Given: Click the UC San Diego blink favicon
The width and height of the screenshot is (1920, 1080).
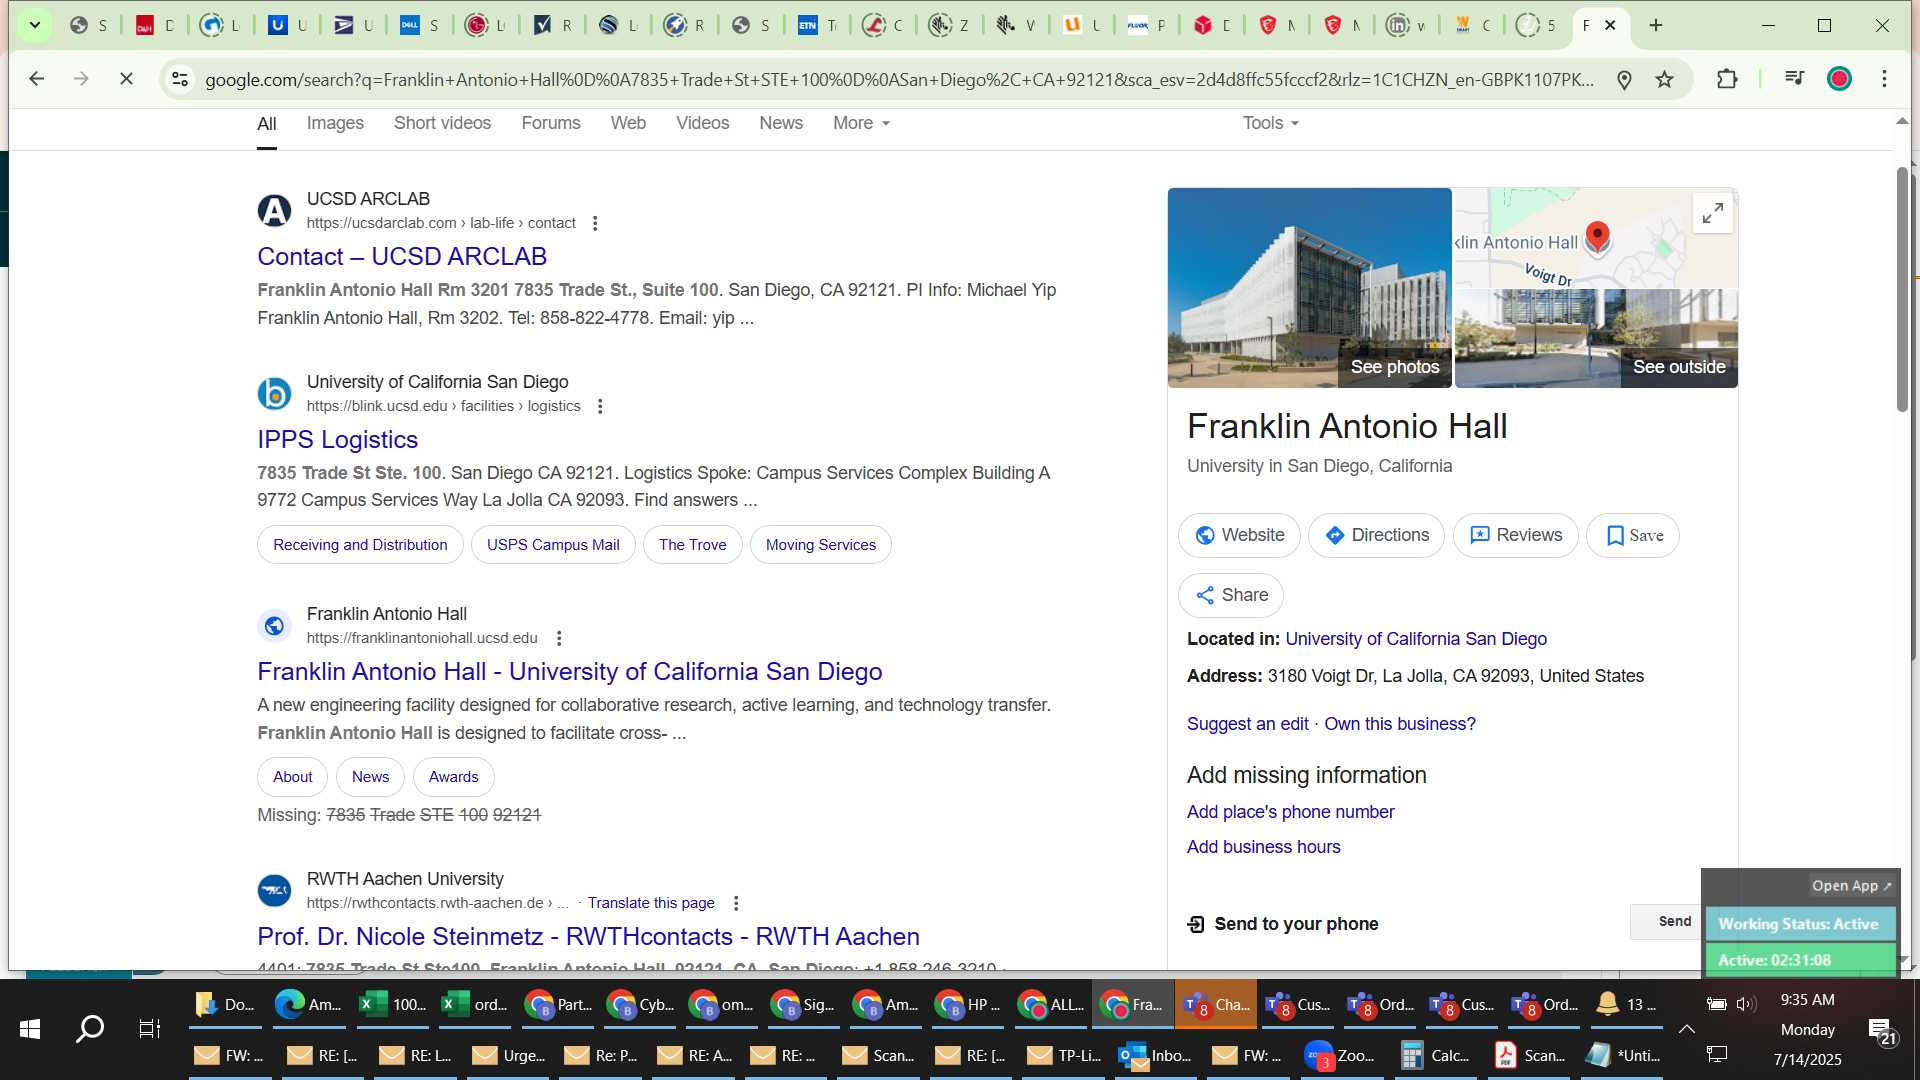Looking at the screenshot, I should tap(274, 394).
